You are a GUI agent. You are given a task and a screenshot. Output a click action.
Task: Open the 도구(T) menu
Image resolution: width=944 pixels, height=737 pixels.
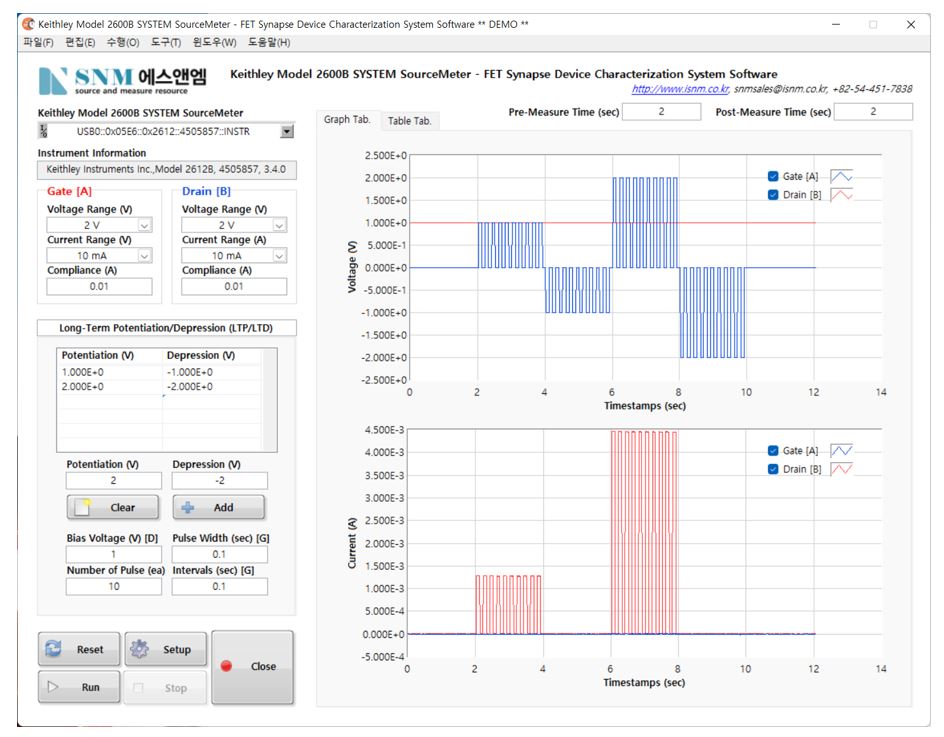[166, 42]
